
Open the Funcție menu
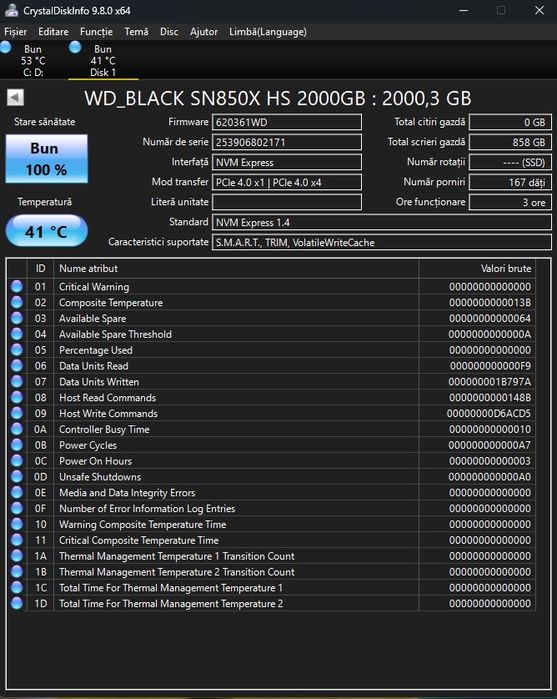pyautogui.click(x=96, y=32)
